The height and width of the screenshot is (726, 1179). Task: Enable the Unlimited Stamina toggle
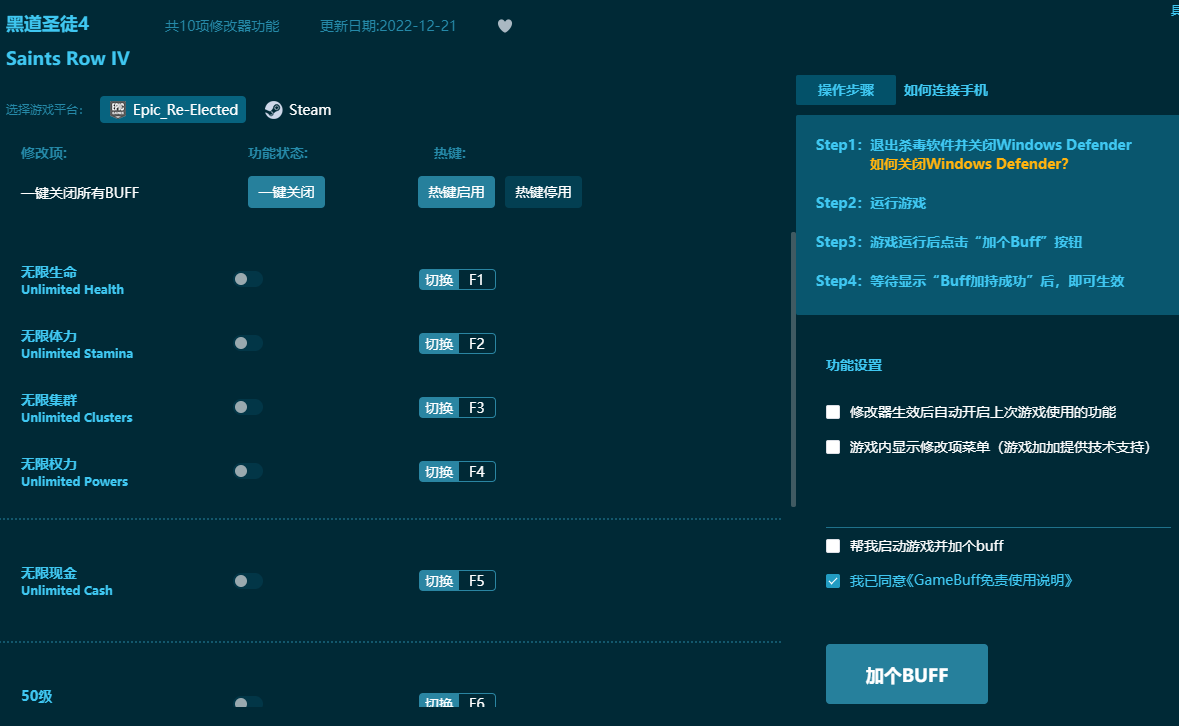[x=247, y=343]
